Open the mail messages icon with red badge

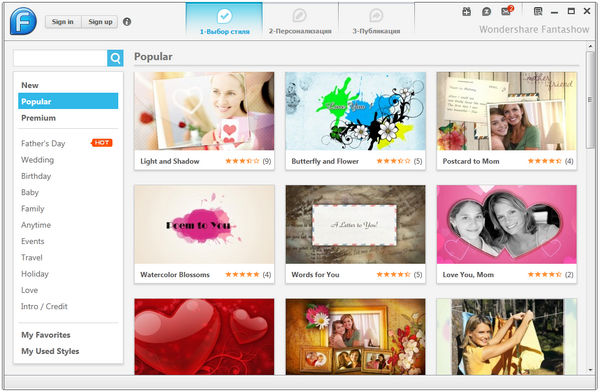coord(507,11)
